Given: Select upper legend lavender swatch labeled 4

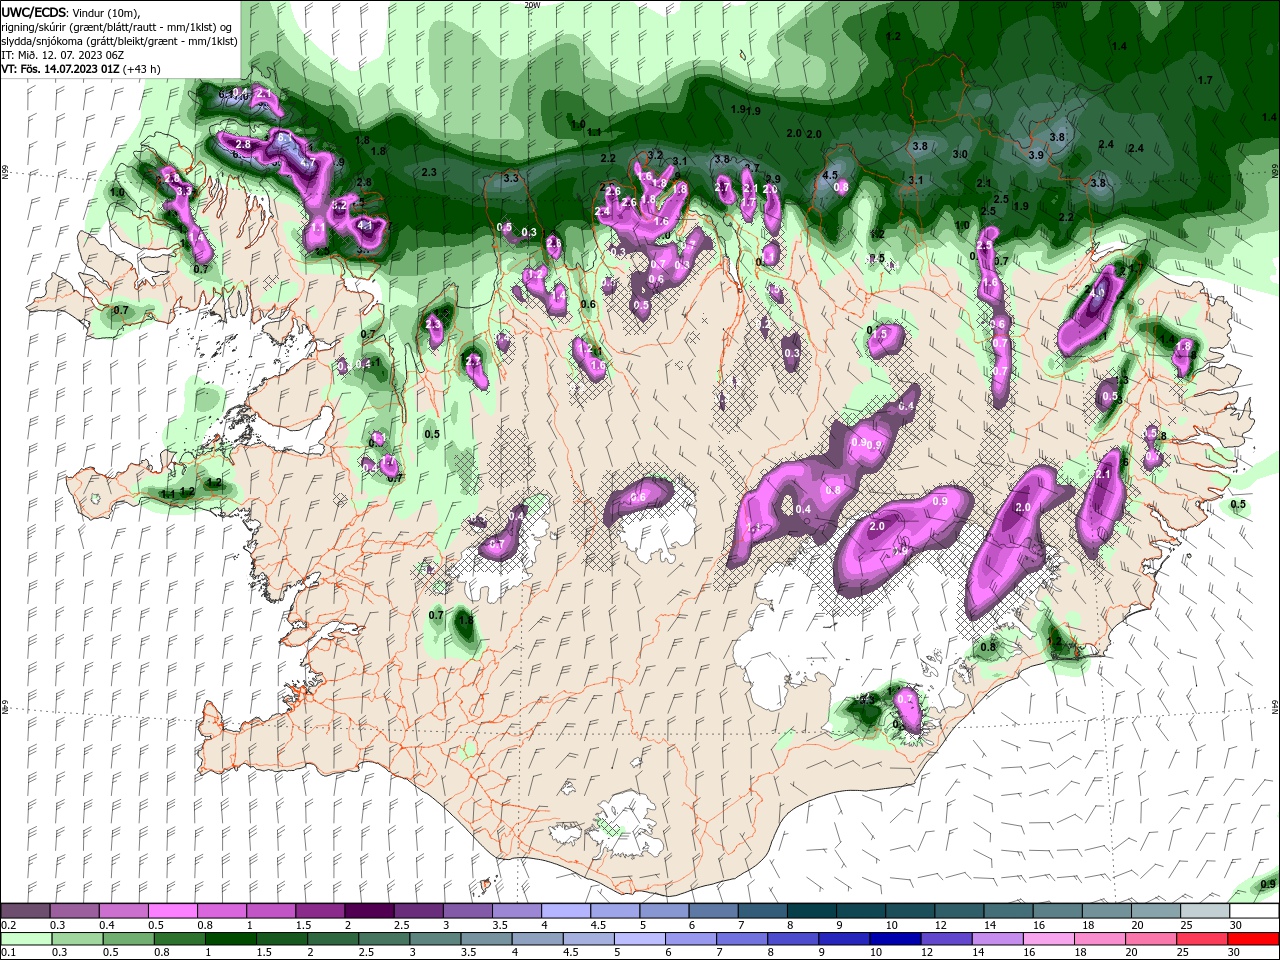Looking at the screenshot, I should click(566, 911).
